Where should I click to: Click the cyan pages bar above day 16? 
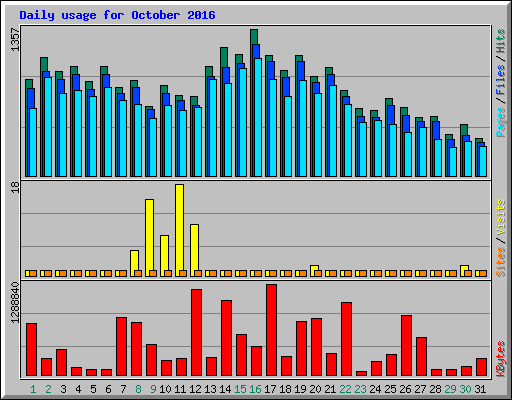pyautogui.click(x=258, y=117)
